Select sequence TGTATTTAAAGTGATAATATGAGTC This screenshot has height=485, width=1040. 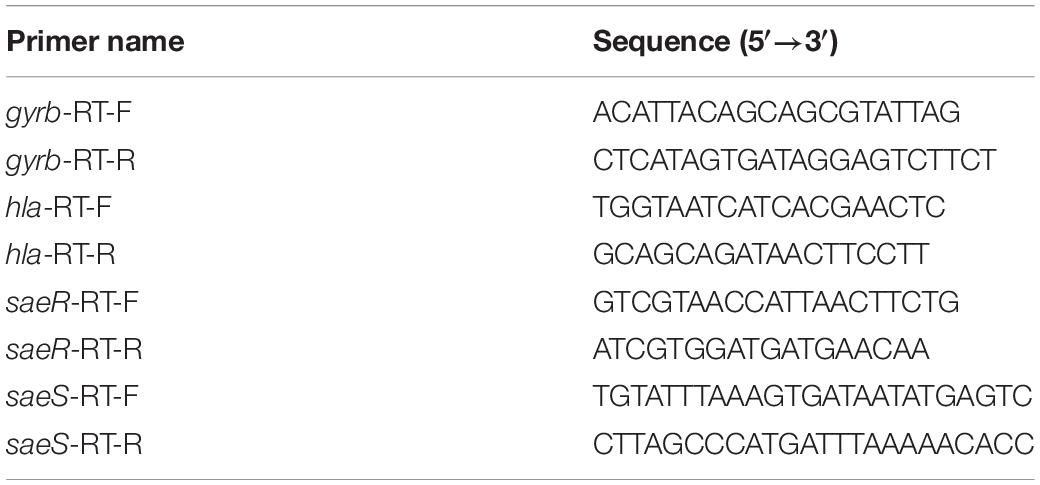(x=812, y=397)
